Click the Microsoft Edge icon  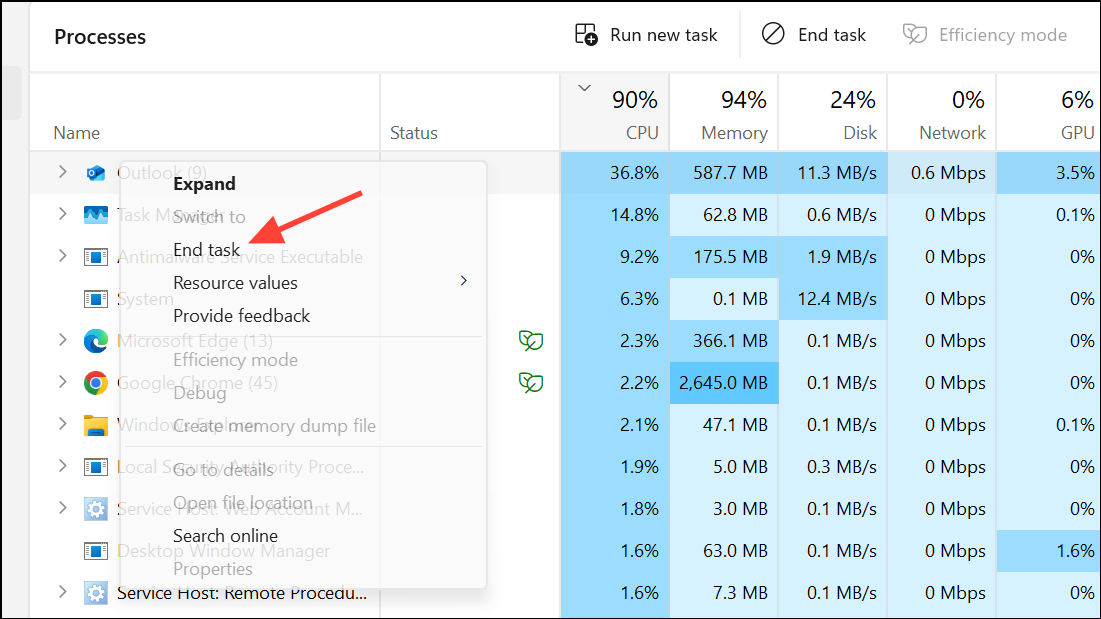[x=96, y=341]
